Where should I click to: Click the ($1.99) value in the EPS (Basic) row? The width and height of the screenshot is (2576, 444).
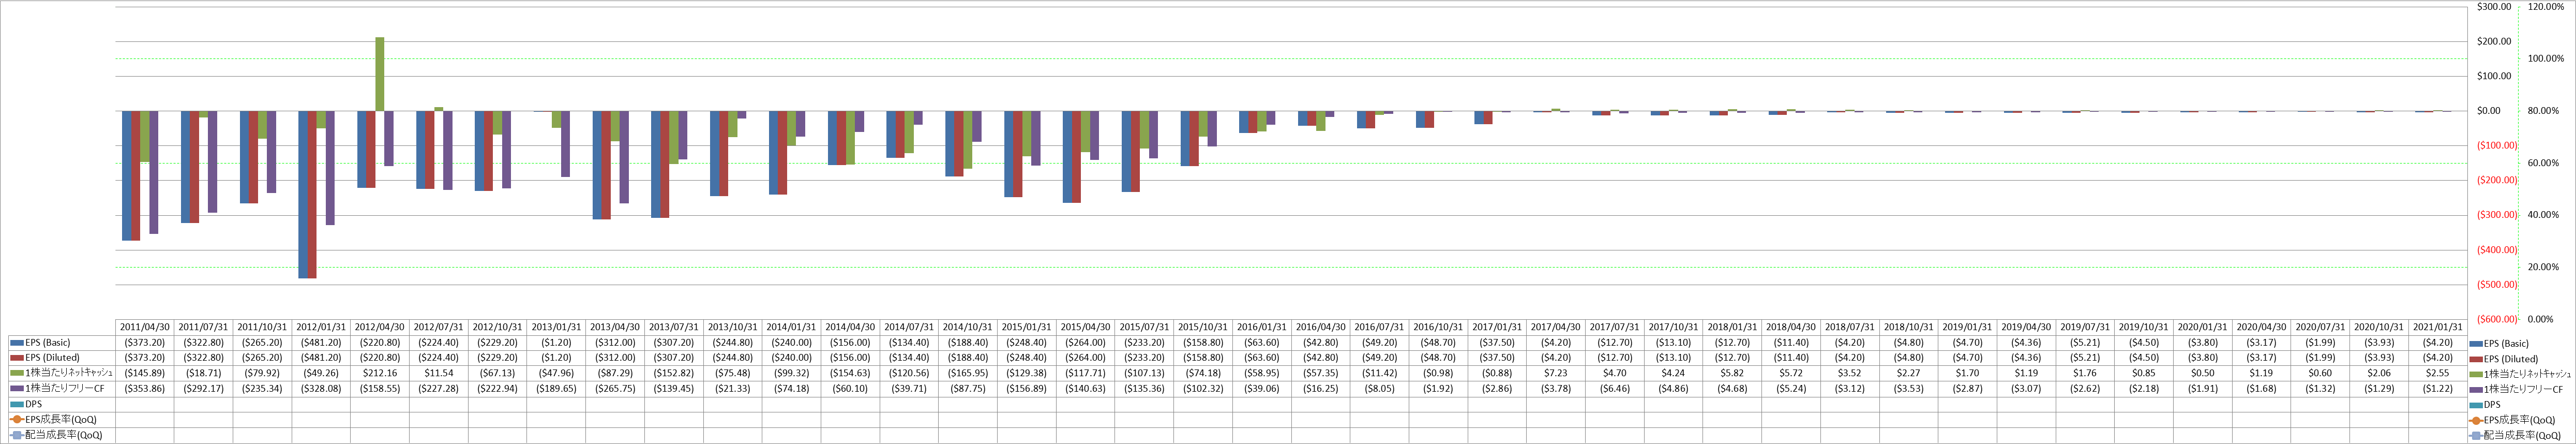2320,342
